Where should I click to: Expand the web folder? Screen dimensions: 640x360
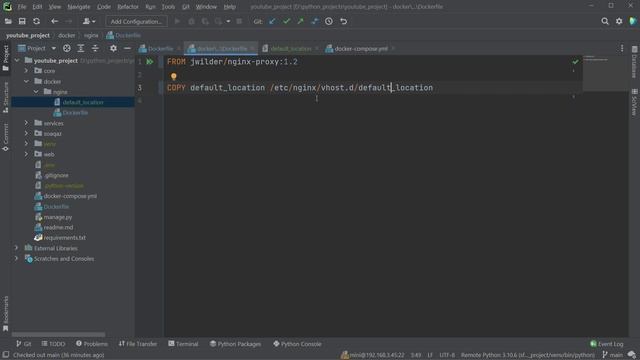coord(26,154)
